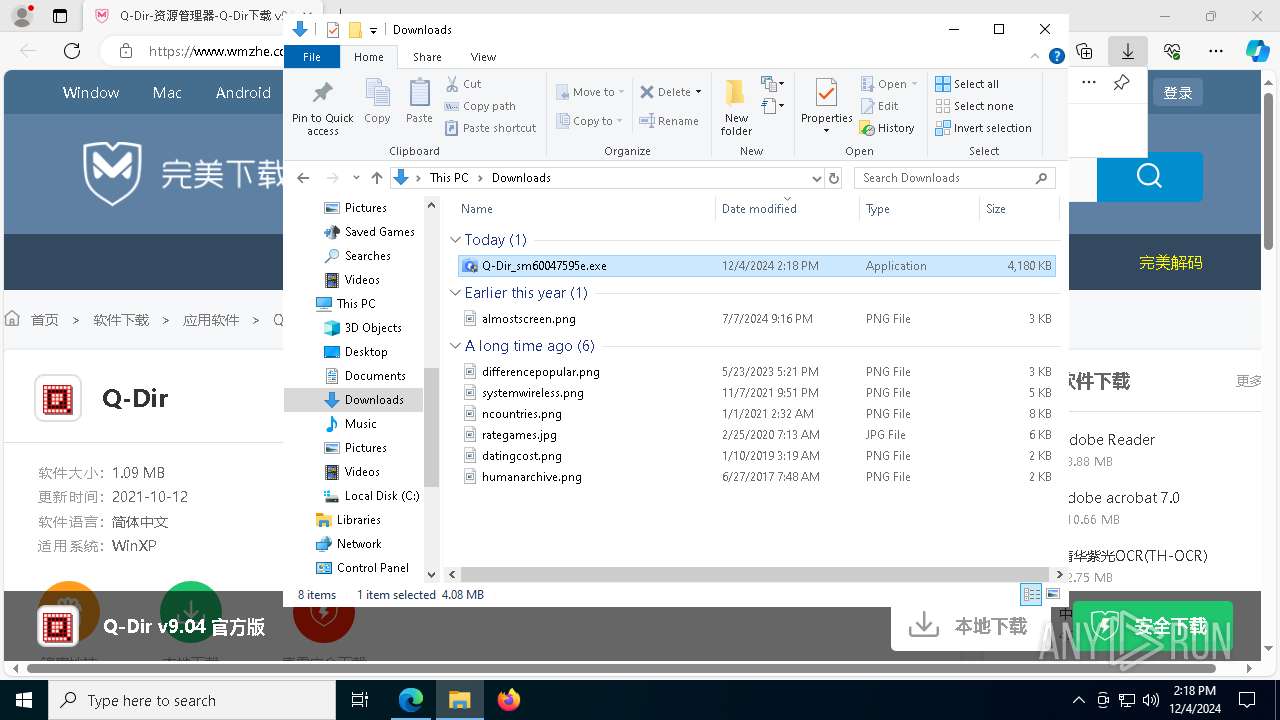Select Saved Games in navigation pane
The height and width of the screenshot is (720, 1280).
(379, 232)
